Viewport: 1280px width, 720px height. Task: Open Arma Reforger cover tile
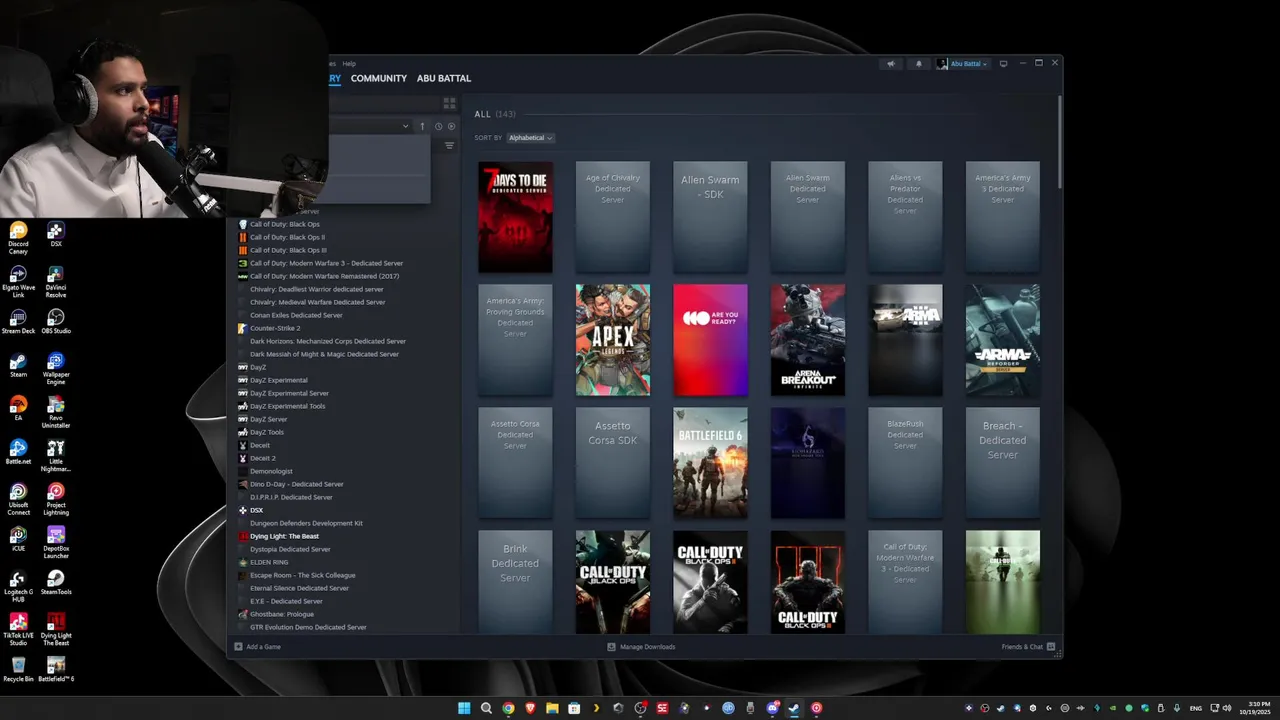pyautogui.click(x=1003, y=340)
